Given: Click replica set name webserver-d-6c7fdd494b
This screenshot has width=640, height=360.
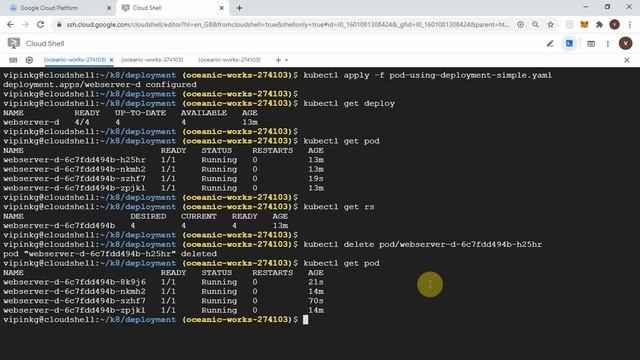Looking at the screenshot, I should click(x=59, y=225).
